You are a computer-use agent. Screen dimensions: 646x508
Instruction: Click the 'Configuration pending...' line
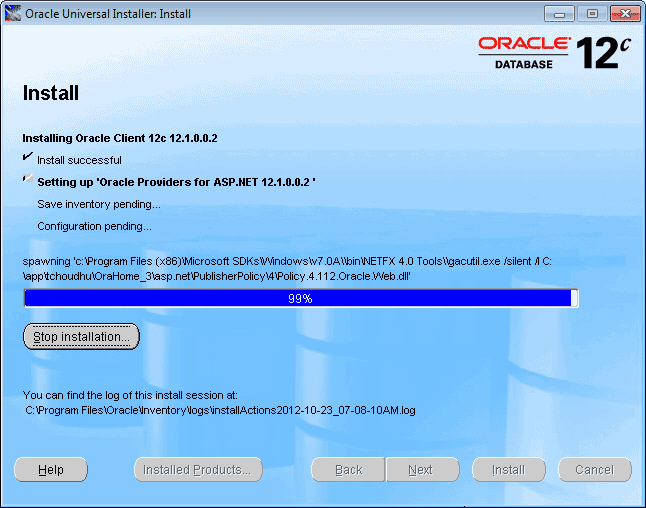(94, 226)
